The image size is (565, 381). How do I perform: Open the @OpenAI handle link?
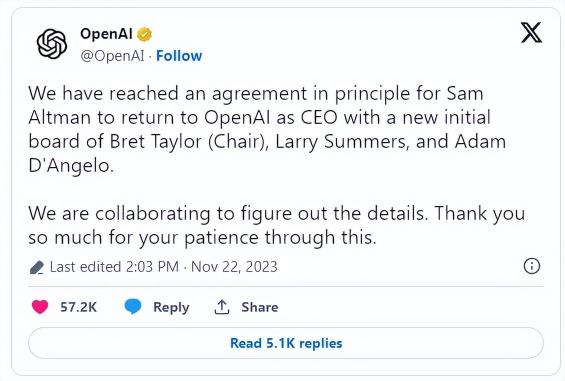[112, 56]
